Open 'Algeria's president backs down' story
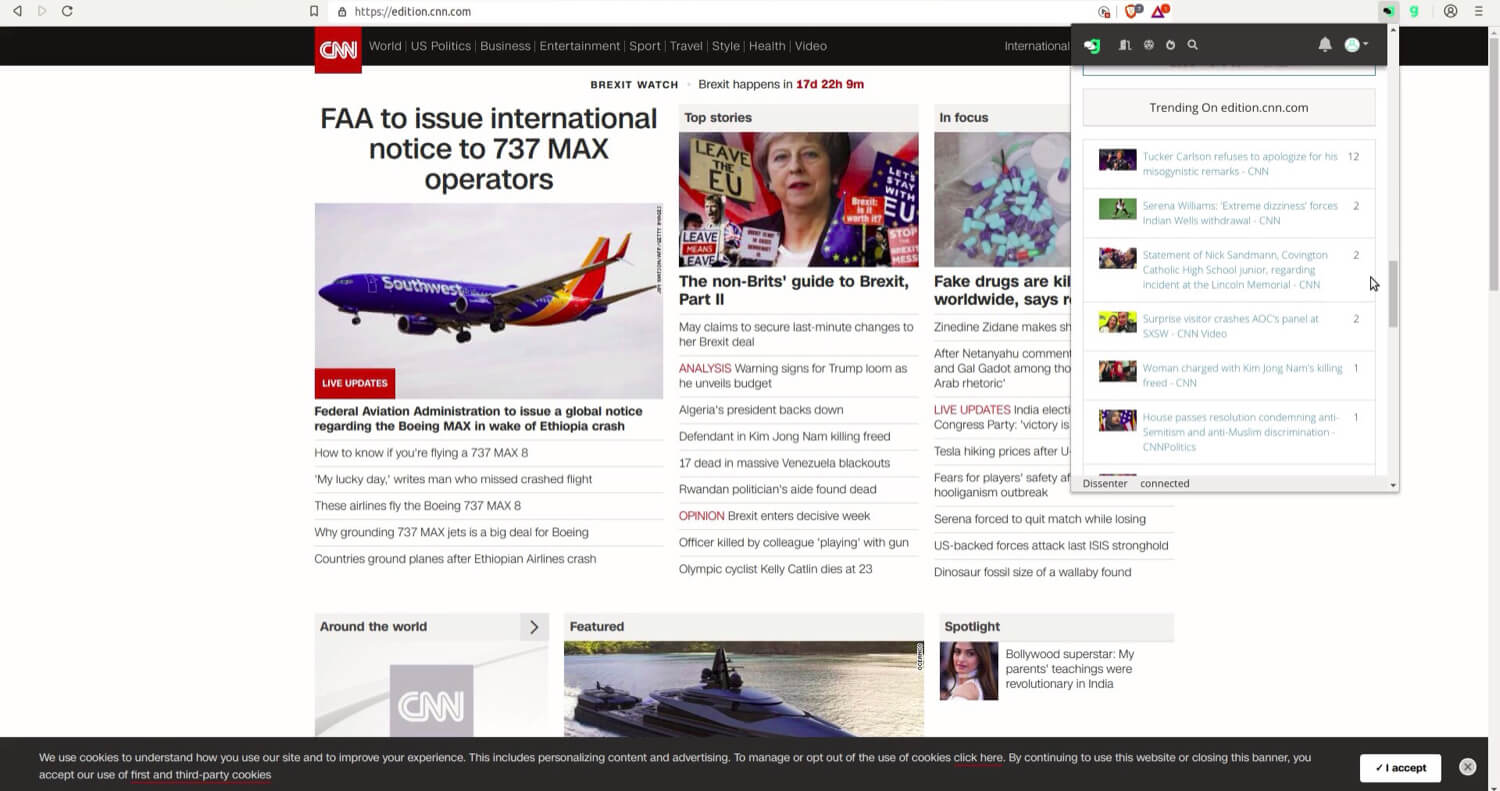Screen dimensions: 1500x791 [761, 410]
